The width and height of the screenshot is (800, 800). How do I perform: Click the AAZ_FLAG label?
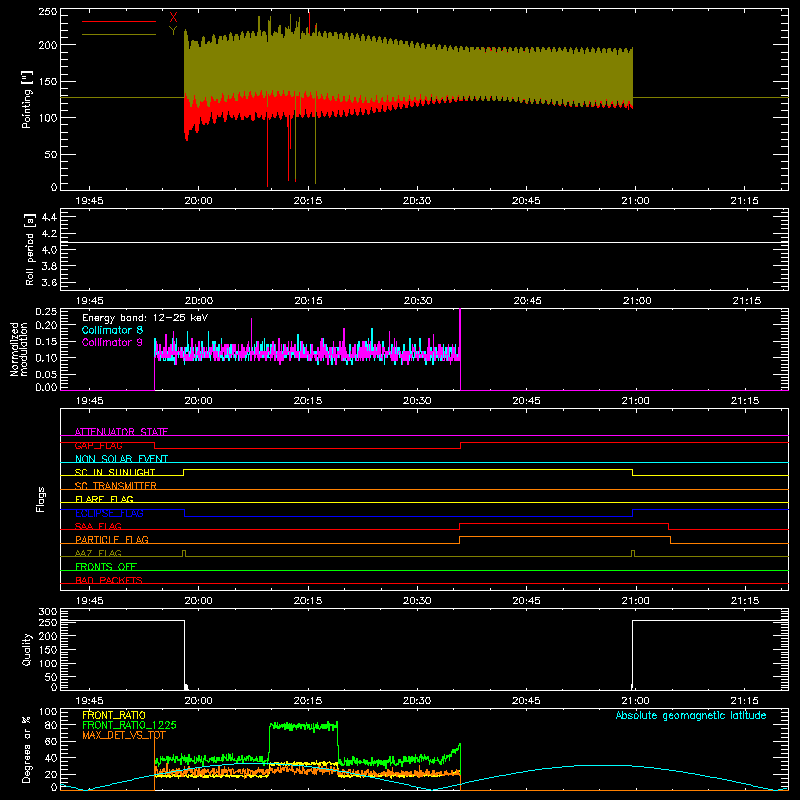coord(98,553)
